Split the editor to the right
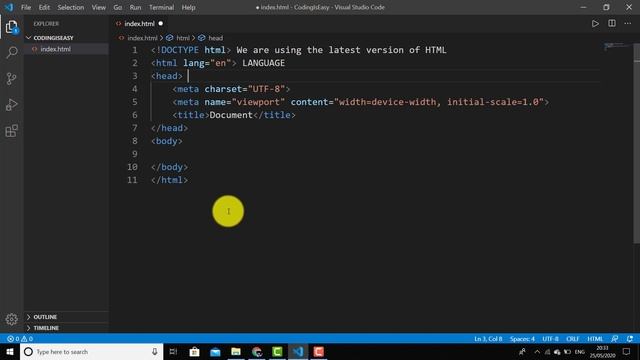This screenshot has height=360, width=640. tap(611, 24)
